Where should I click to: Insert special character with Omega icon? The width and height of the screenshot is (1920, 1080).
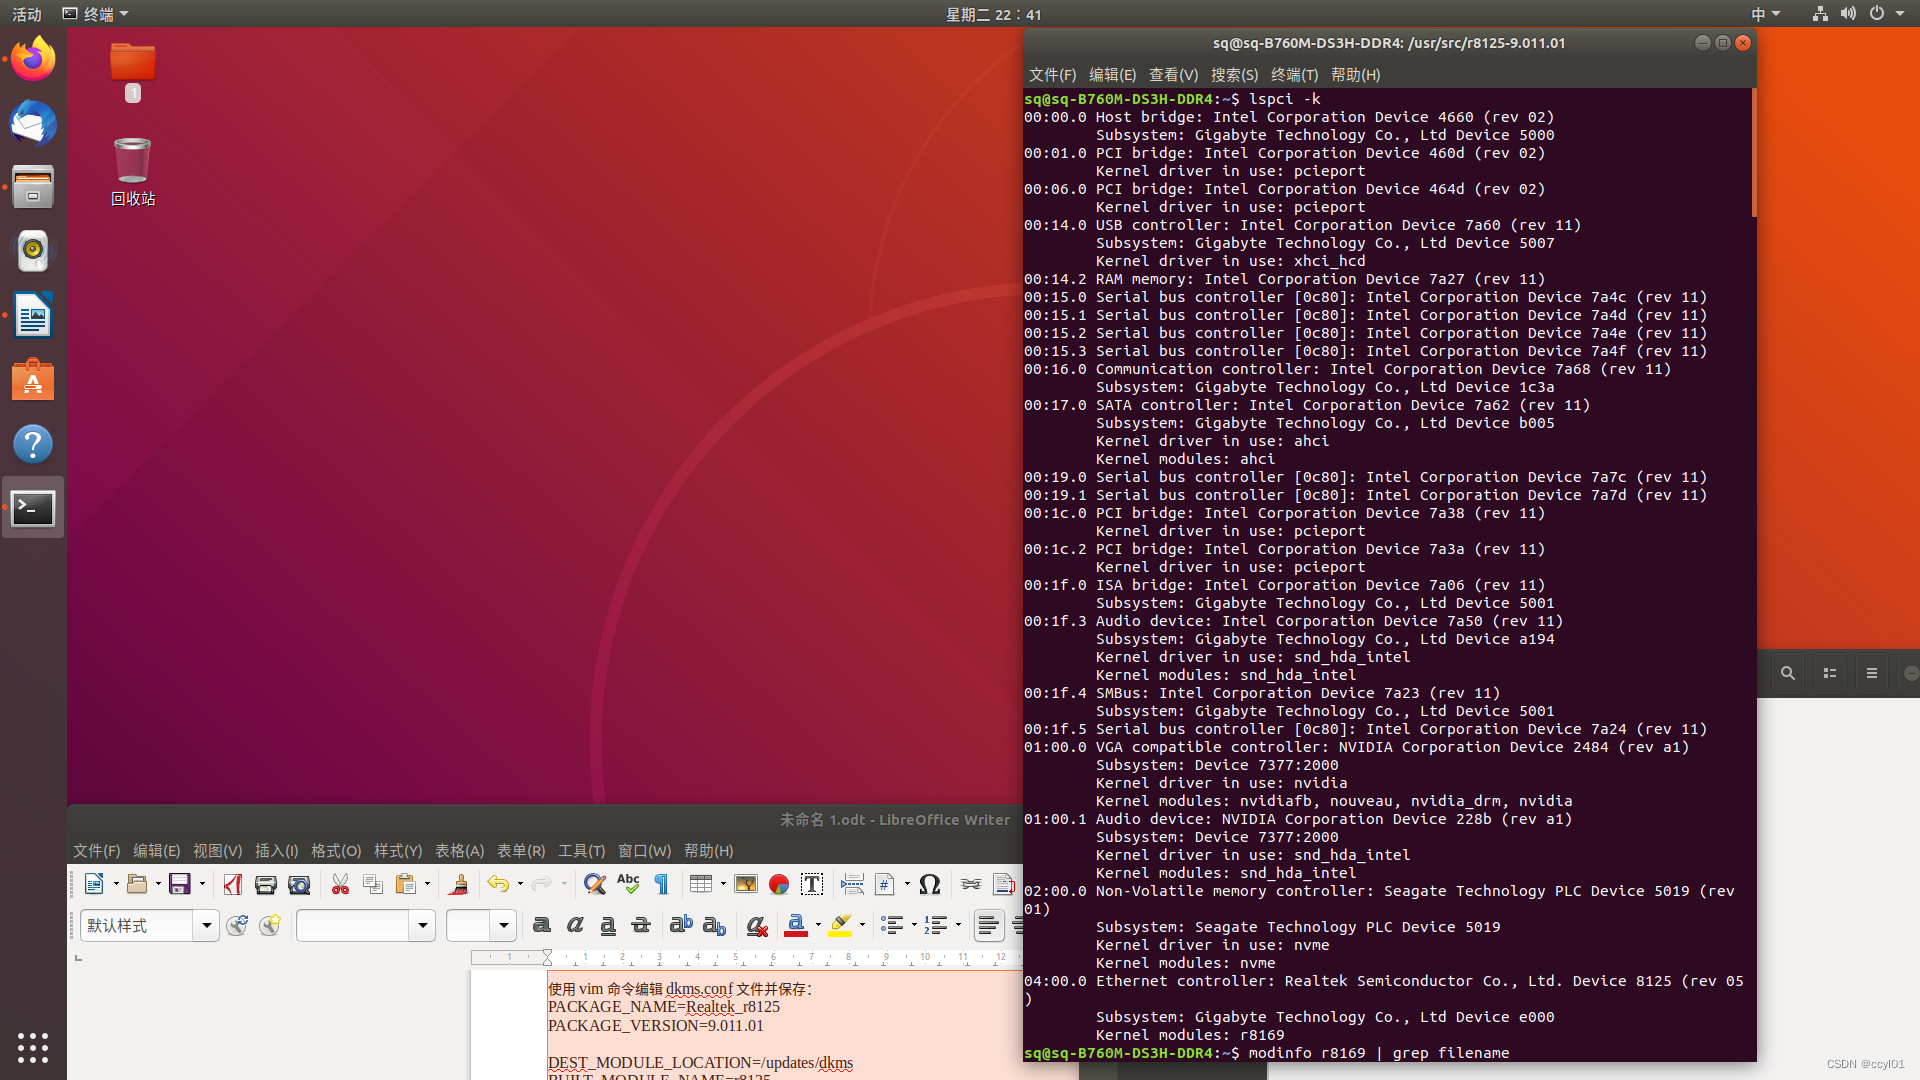930,884
